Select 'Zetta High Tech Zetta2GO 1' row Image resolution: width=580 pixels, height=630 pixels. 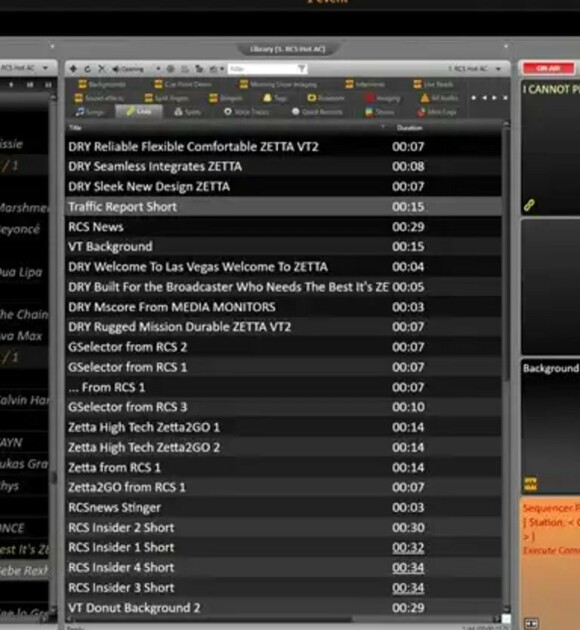point(283,427)
